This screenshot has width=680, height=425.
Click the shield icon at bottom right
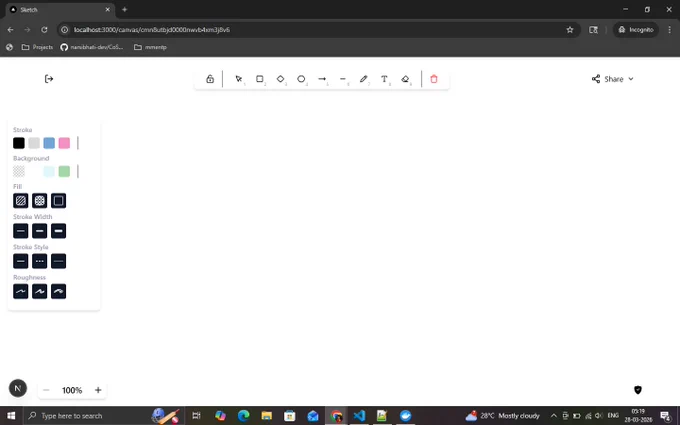coord(638,390)
